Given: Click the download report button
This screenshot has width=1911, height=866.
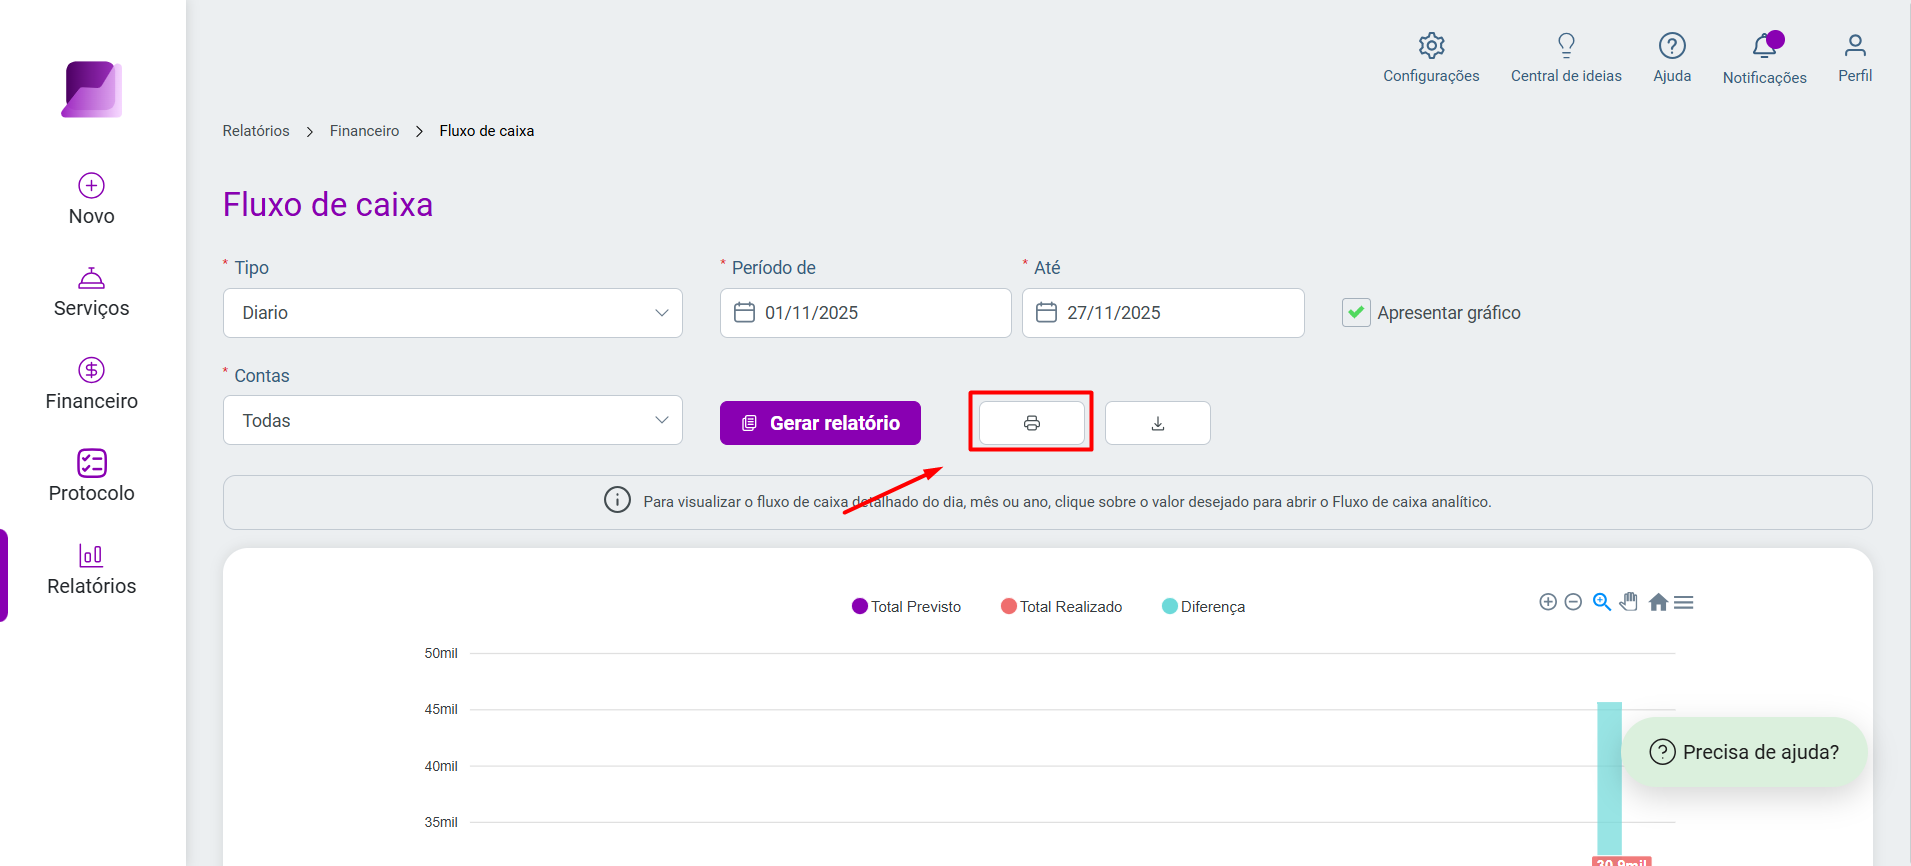Looking at the screenshot, I should [1158, 423].
